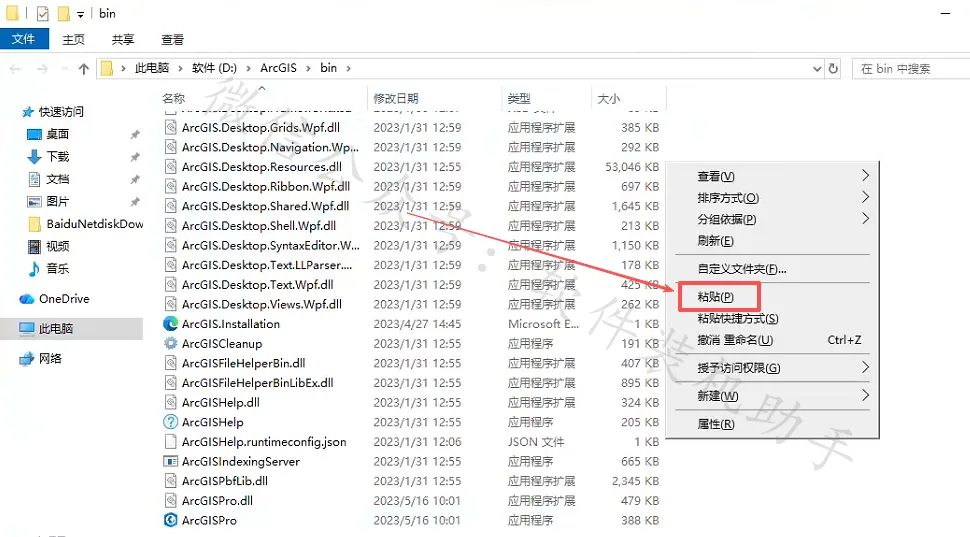The height and width of the screenshot is (537, 970).
Task: Click the ArcGISPro.dll file icon
Action: click(170, 500)
